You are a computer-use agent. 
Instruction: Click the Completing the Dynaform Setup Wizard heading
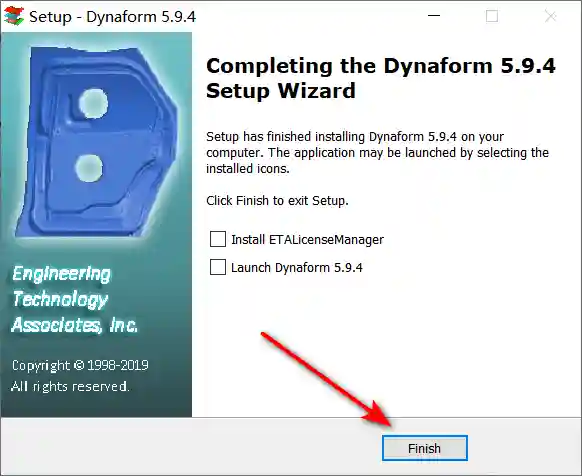[380, 78]
